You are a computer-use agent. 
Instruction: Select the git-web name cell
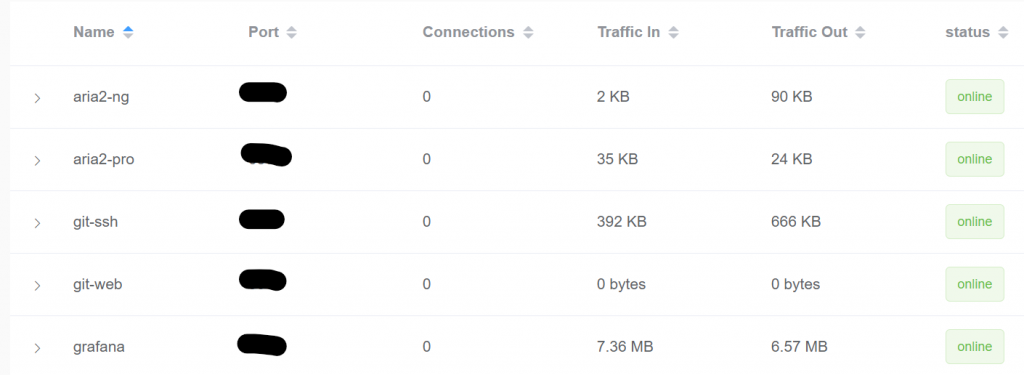pos(97,284)
